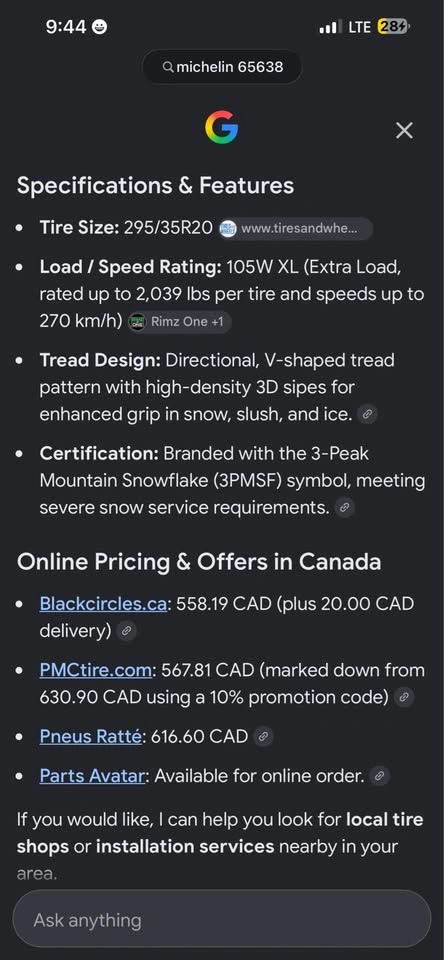Tap the battery indicator in status bar
Image resolution: width=444 pixels, height=960 pixels.
tap(393, 27)
